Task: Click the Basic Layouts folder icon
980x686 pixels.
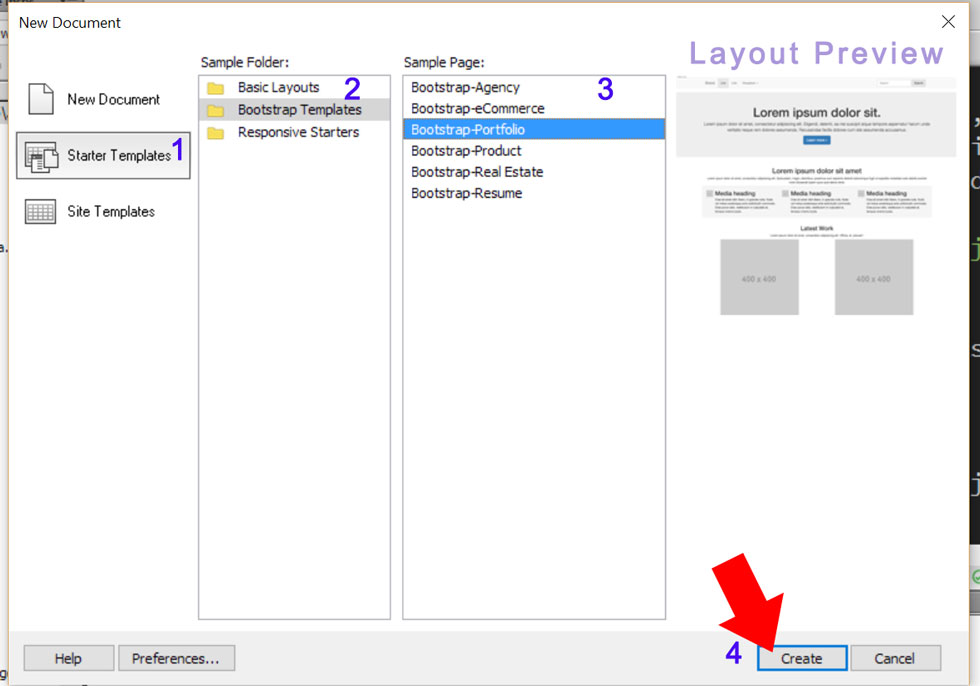Action: click(216, 88)
